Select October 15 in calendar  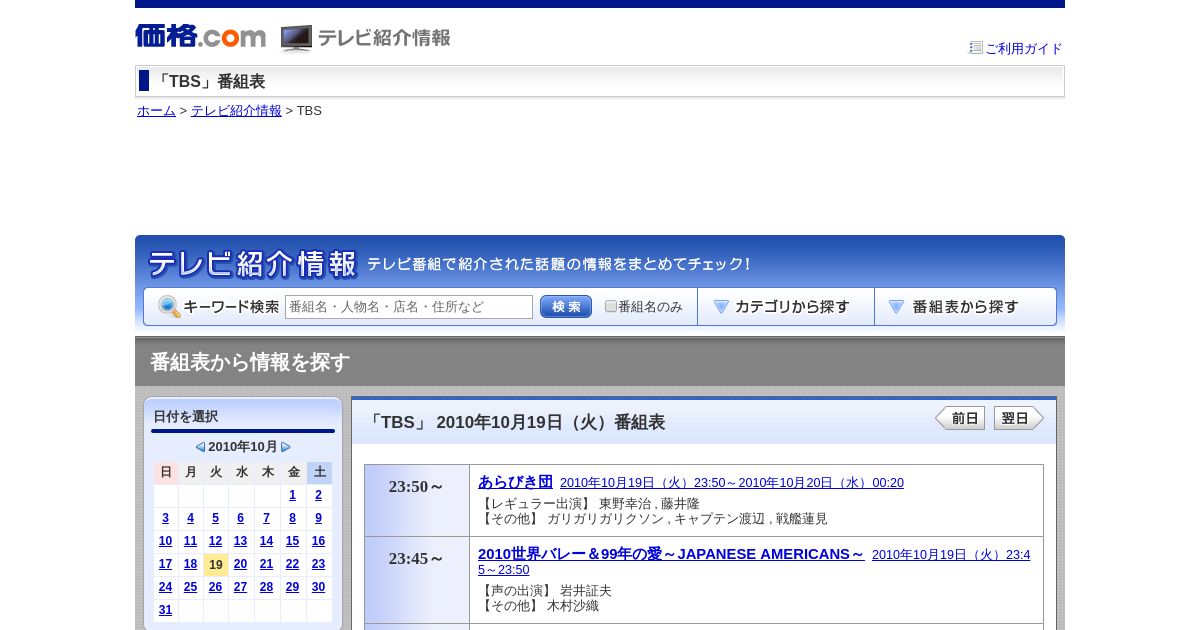click(x=292, y=541)
